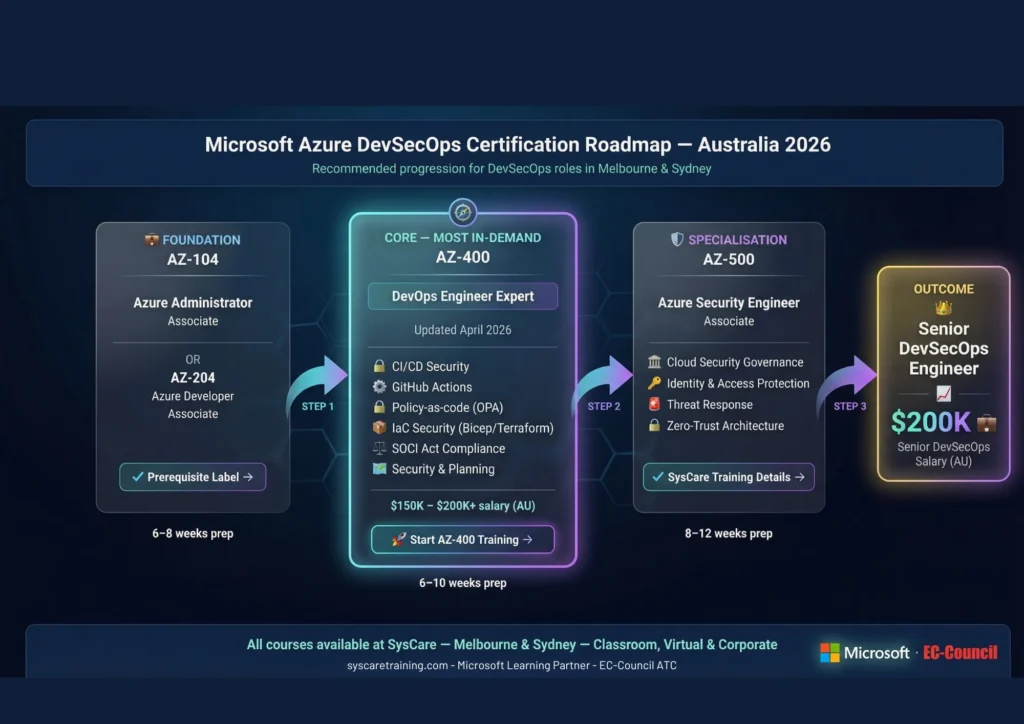Click the lock icon next to Policy-as-code (OPA)
1024x724 pixels.
pyautogui.click(x=379, y=407)
